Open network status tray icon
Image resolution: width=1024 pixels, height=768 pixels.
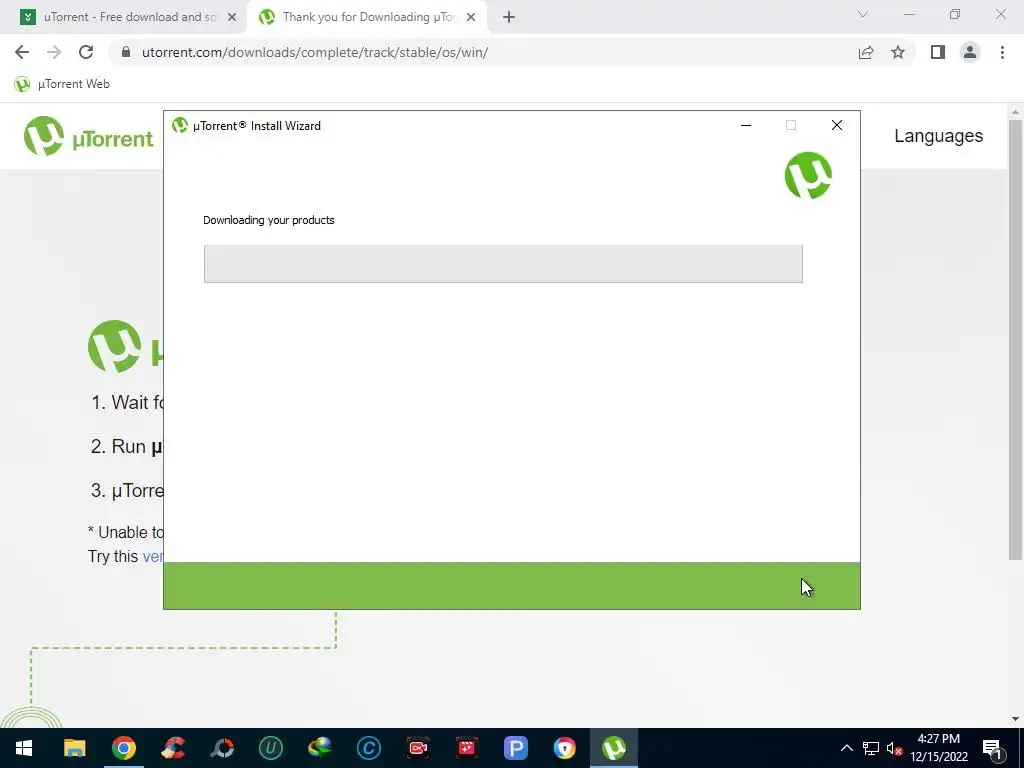click(871, 748)
